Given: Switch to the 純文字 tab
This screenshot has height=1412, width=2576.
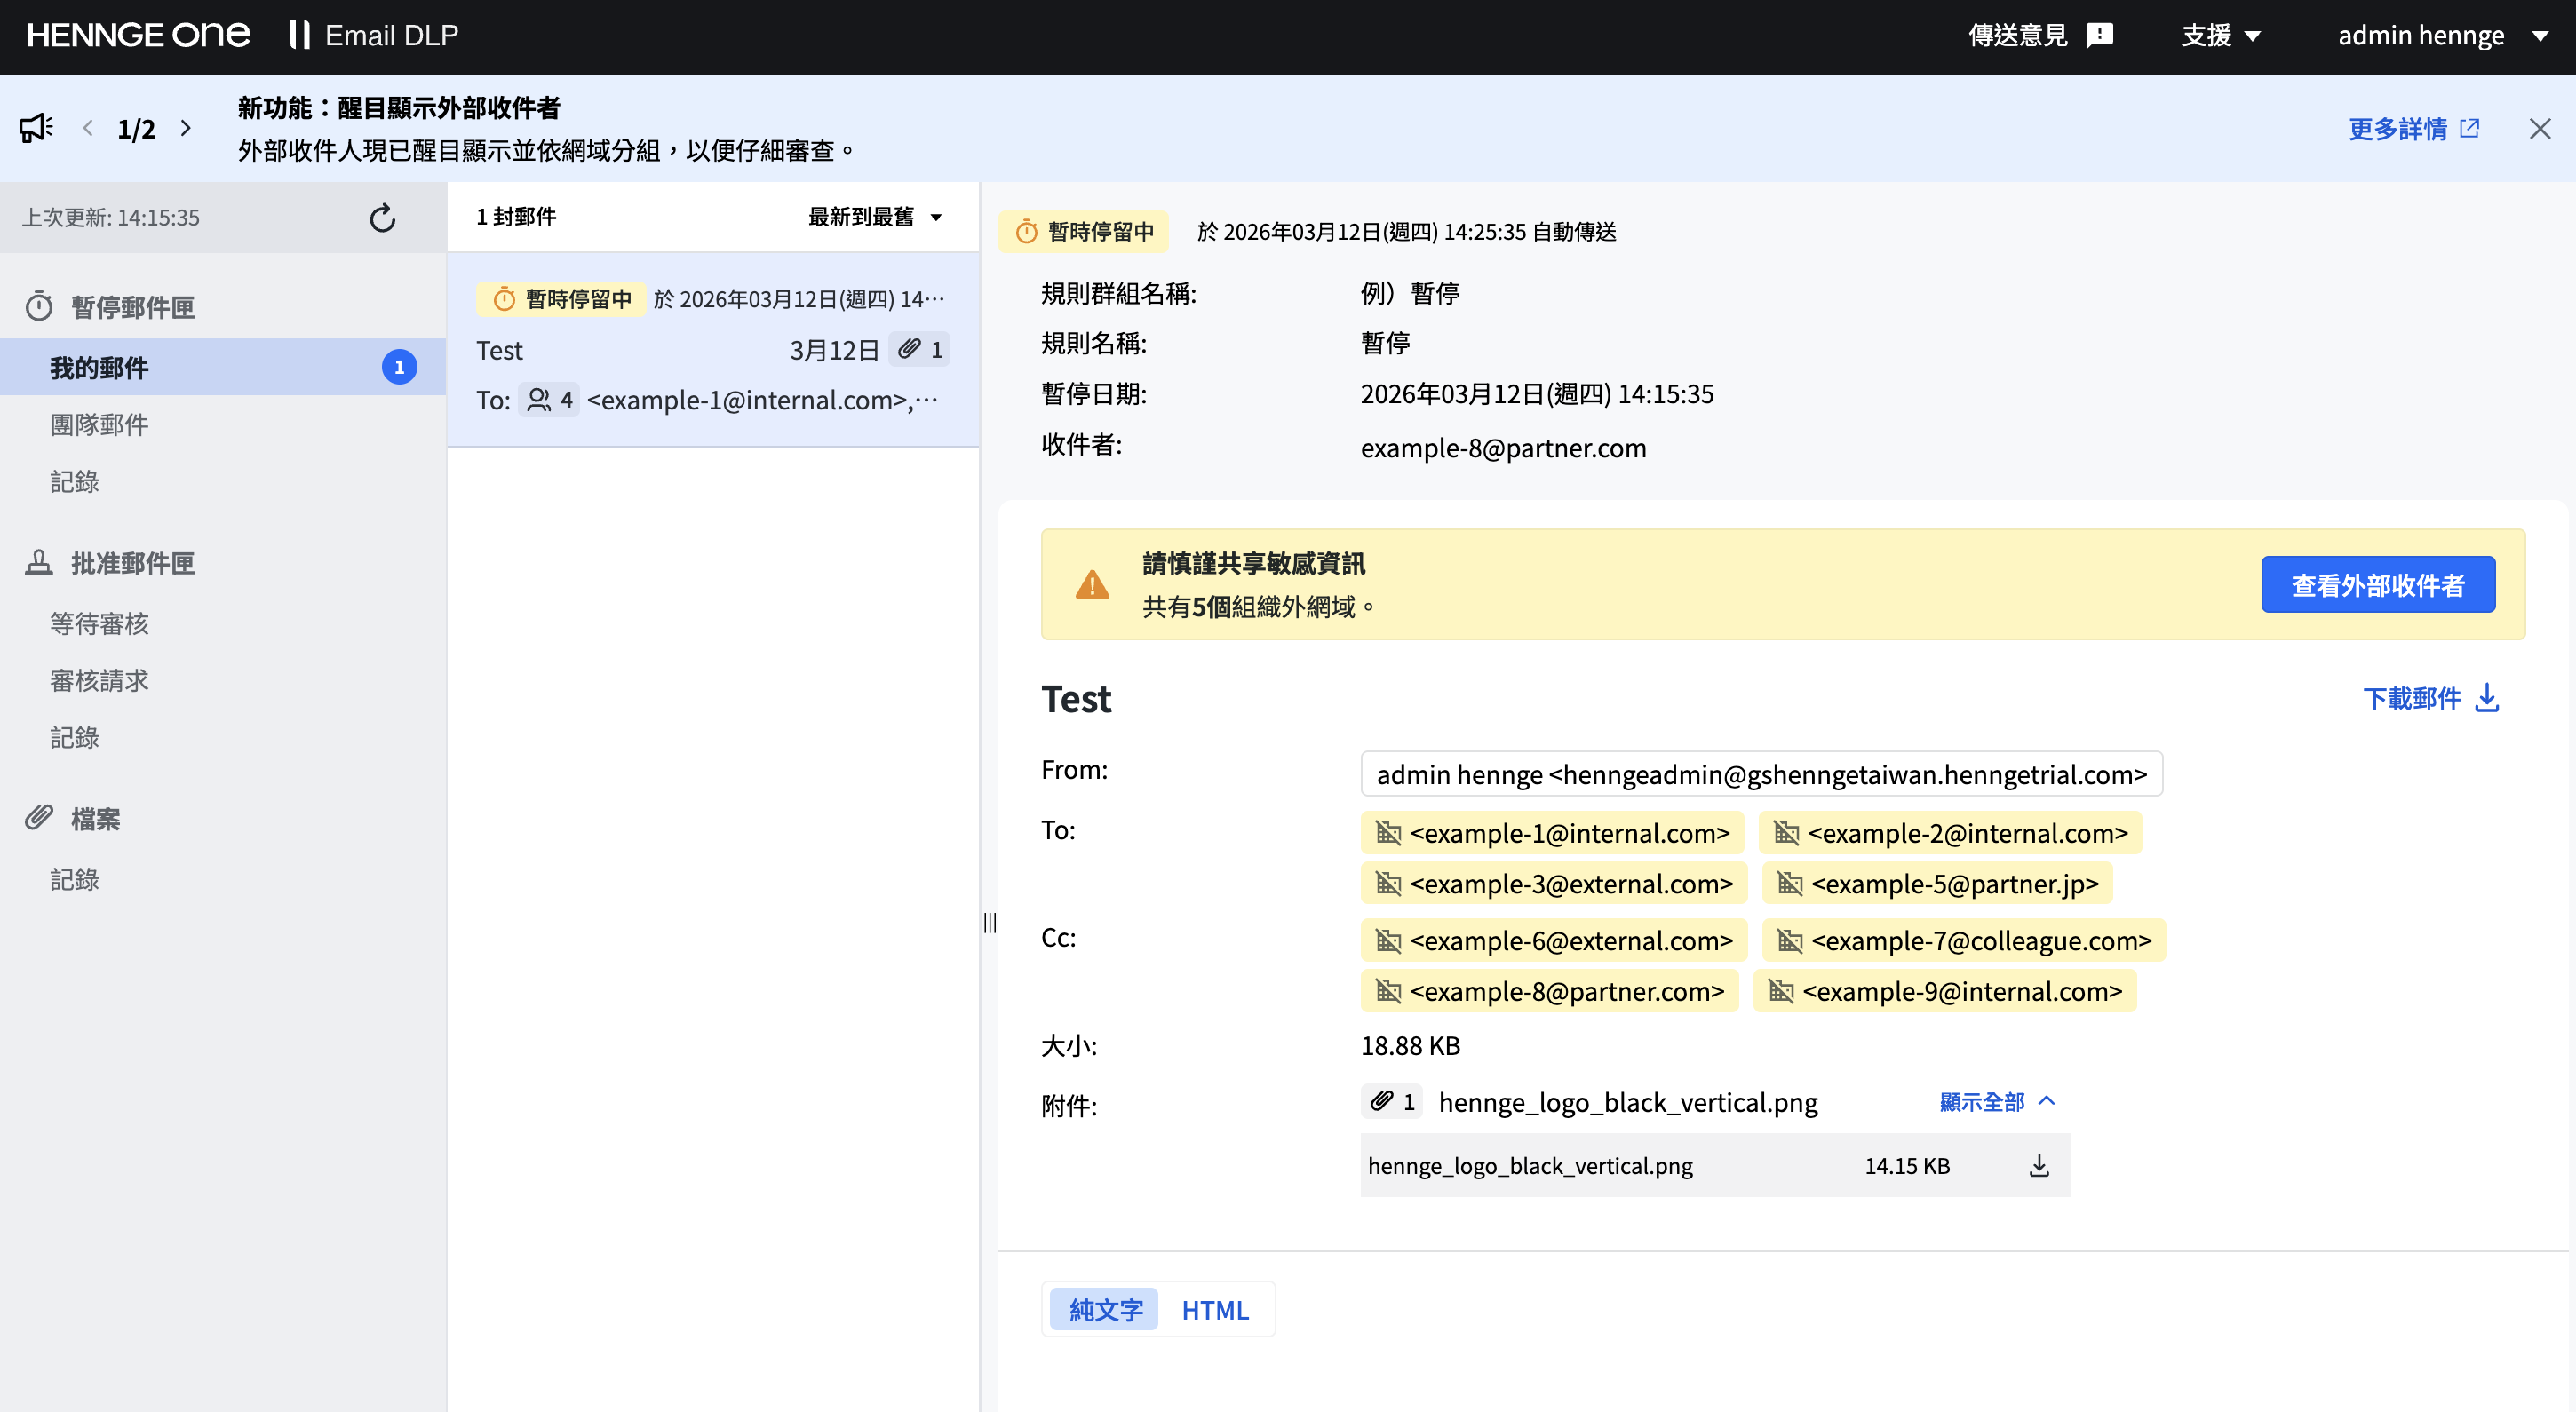Looking at the screenshot, I should click(1103, 1309).
